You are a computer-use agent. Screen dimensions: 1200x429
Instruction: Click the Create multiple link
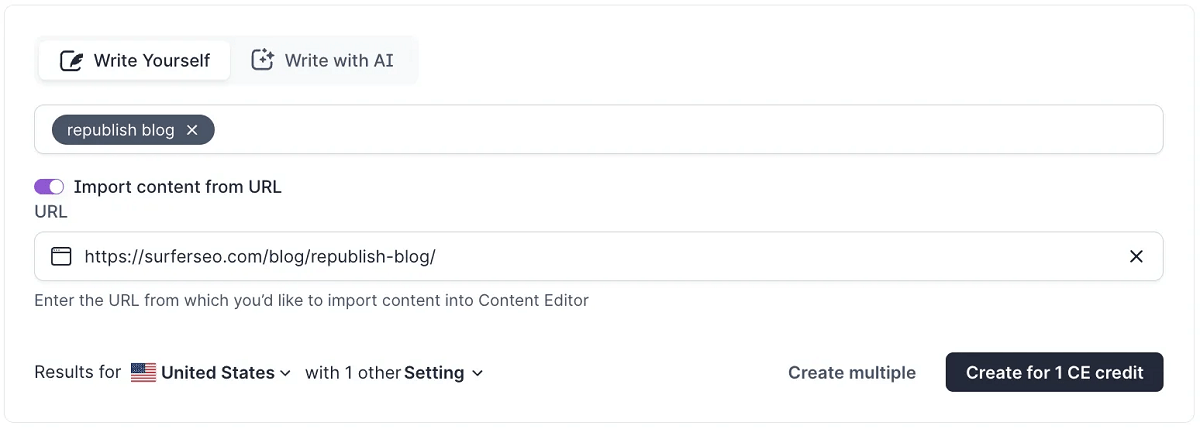click(x=852, y=373)
